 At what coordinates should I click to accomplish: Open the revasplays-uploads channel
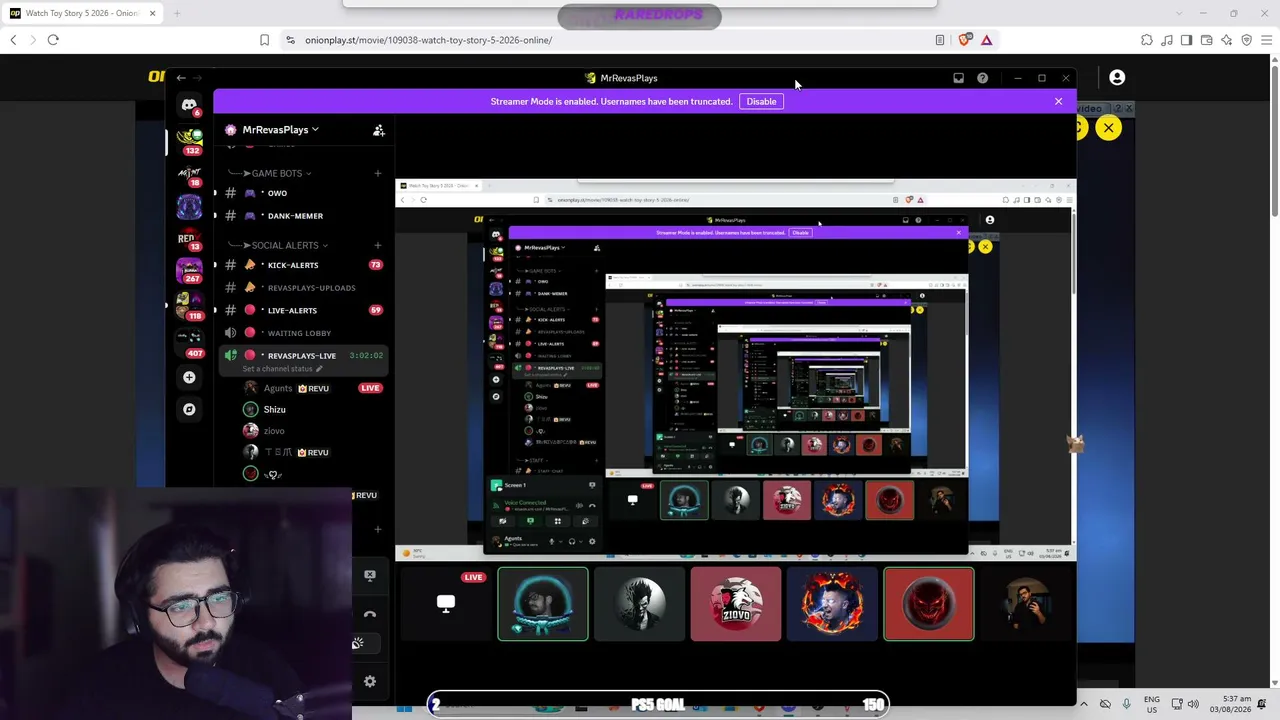coord(300,288)
